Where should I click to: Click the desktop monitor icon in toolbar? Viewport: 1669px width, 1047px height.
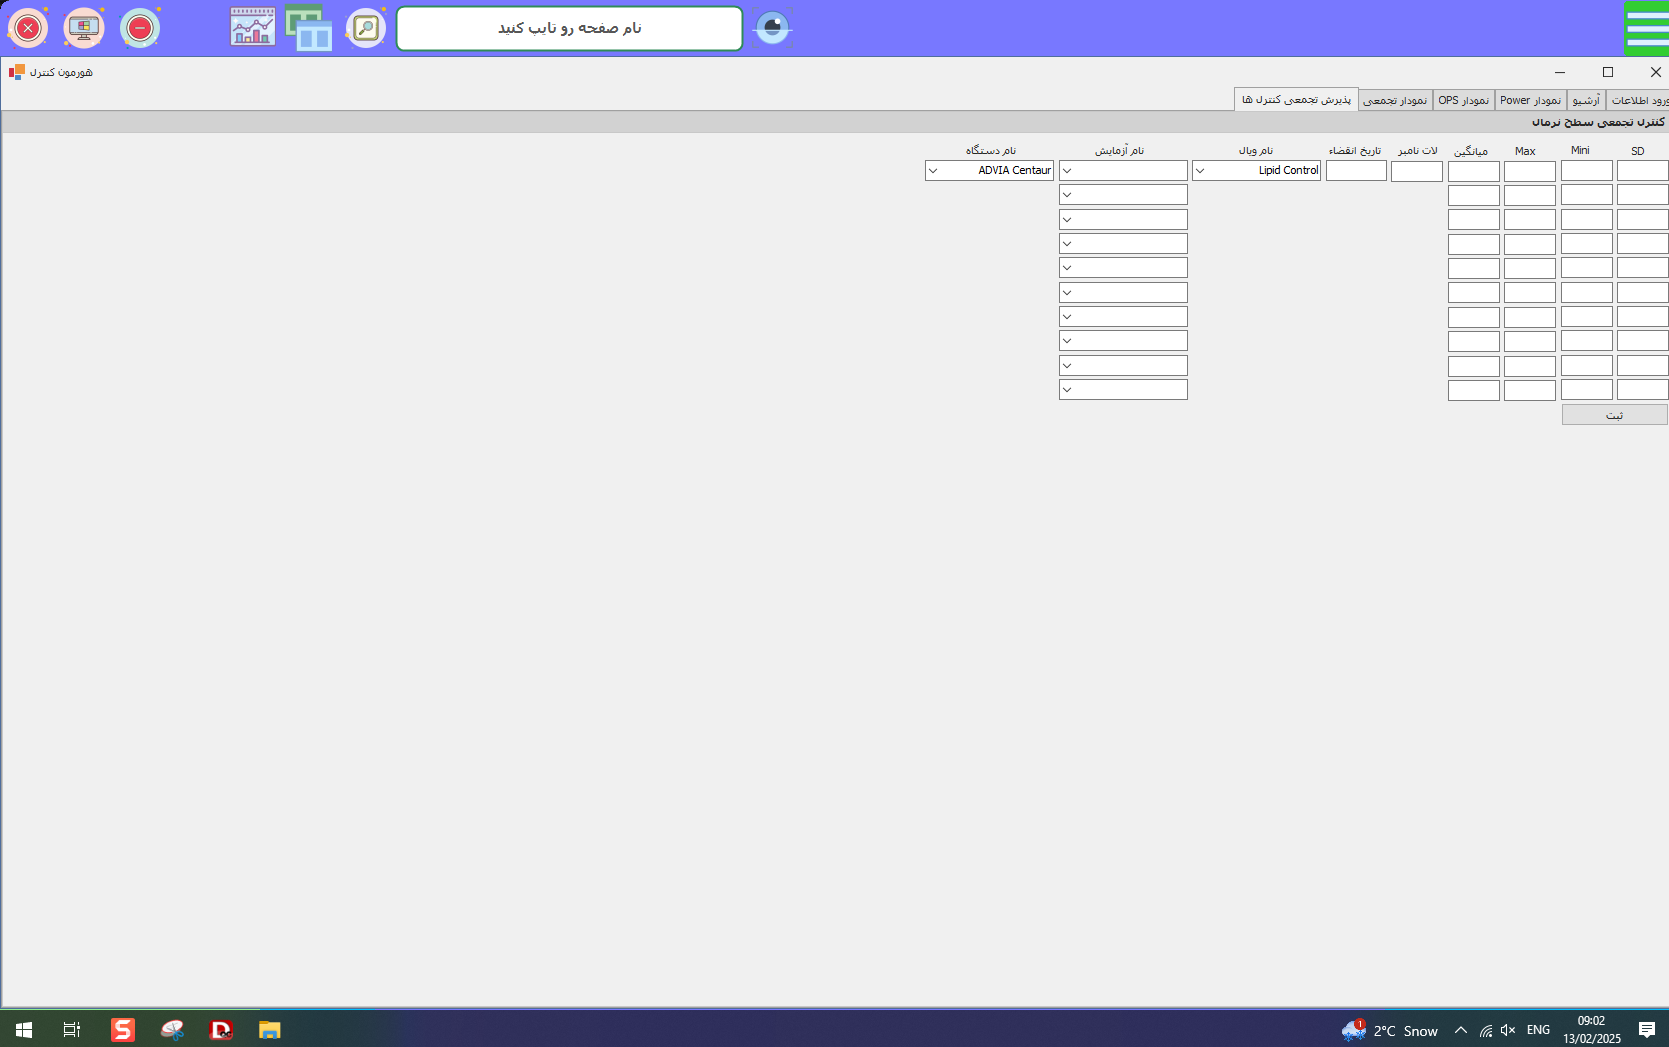(x=84, y=28)
